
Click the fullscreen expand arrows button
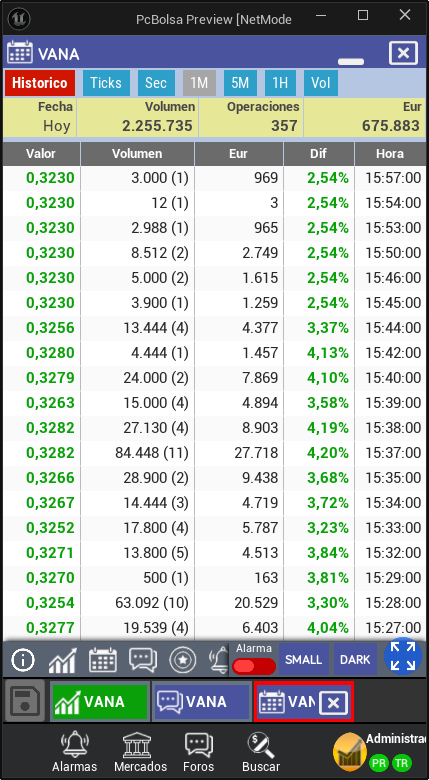(x=403, y=657)
